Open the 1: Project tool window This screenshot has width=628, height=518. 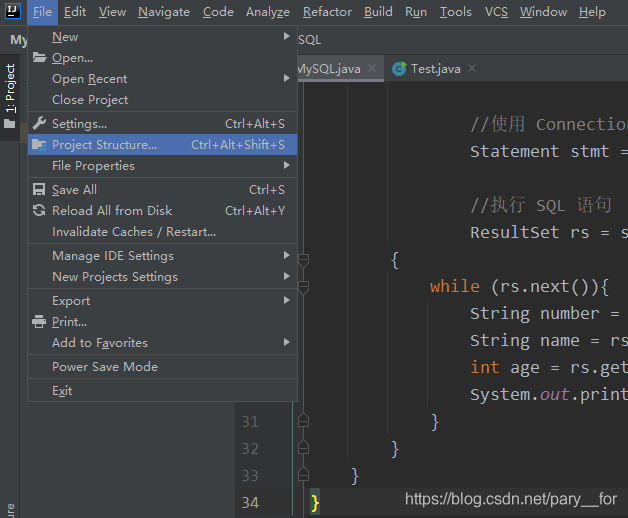[x=10, y=91]
